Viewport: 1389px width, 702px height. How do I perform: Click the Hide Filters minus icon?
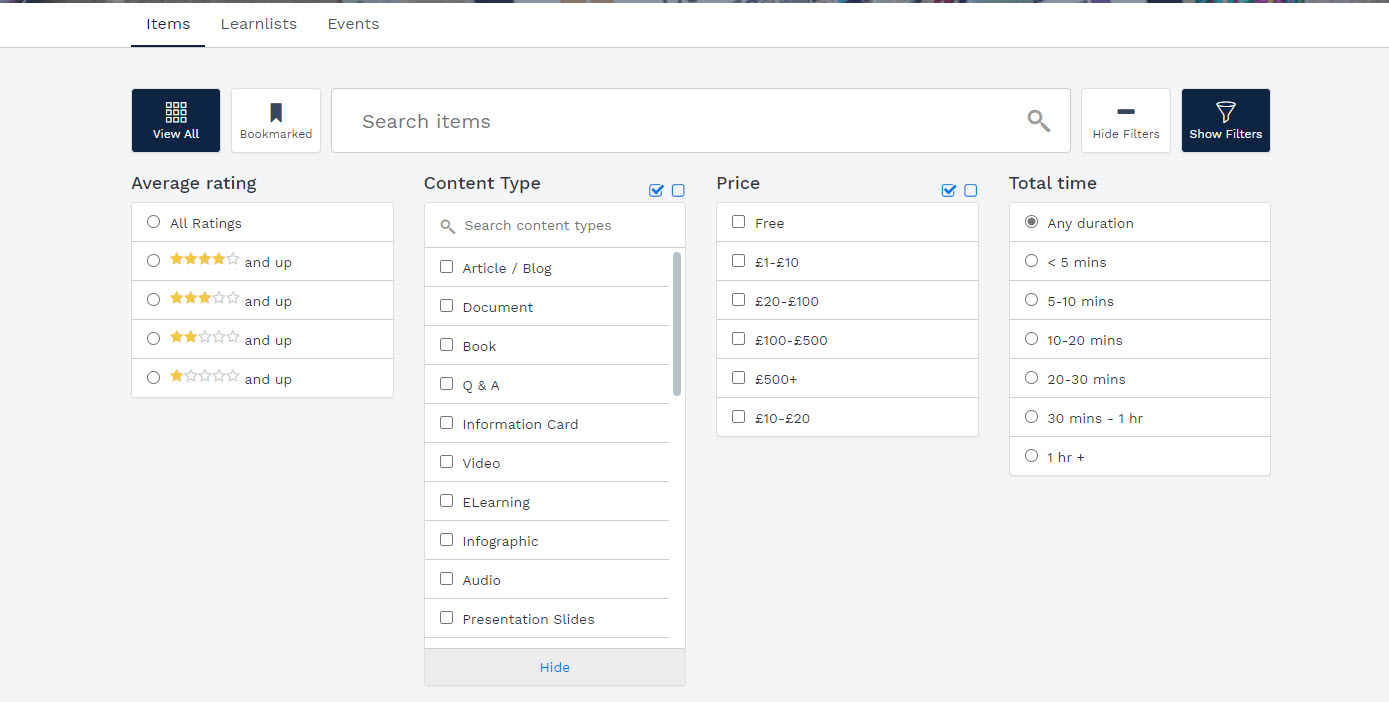(x=1126, y=112)
